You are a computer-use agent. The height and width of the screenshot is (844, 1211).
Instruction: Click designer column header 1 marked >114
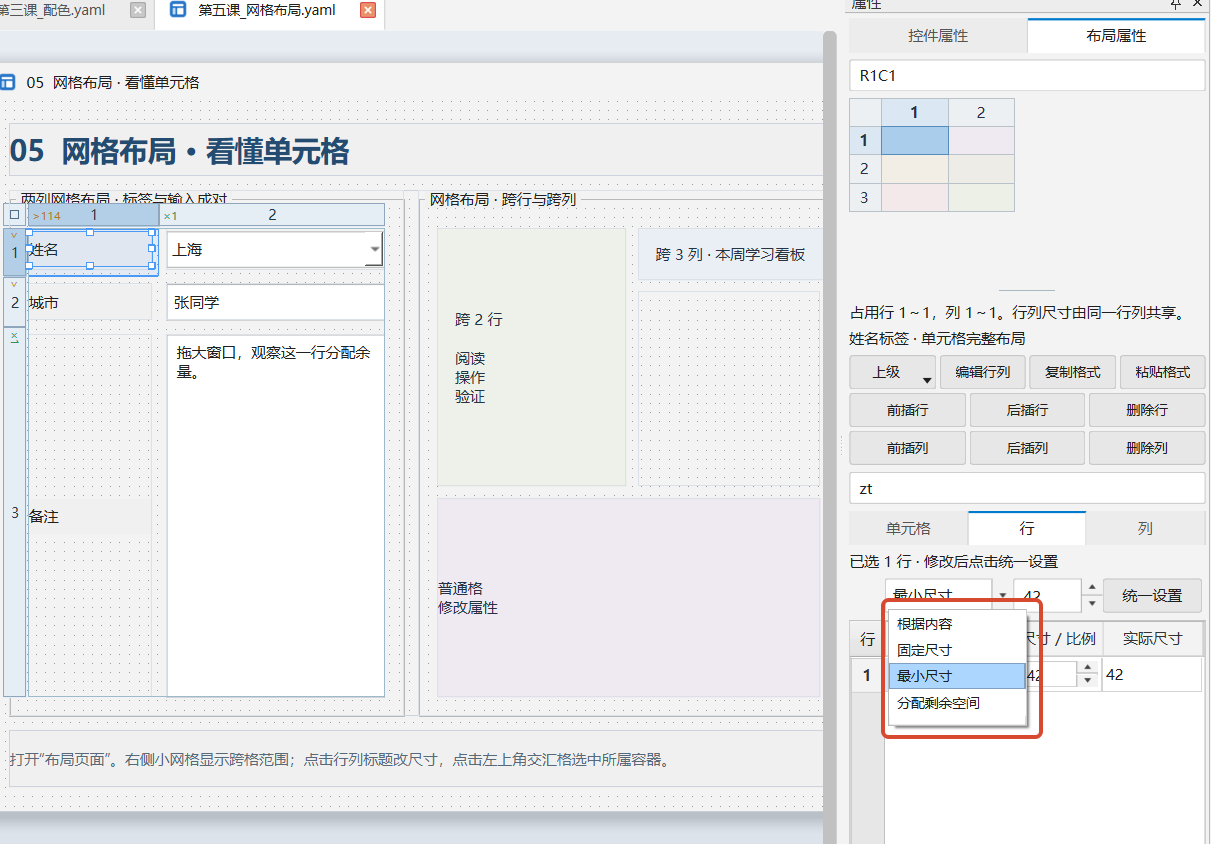click(93, 215)
